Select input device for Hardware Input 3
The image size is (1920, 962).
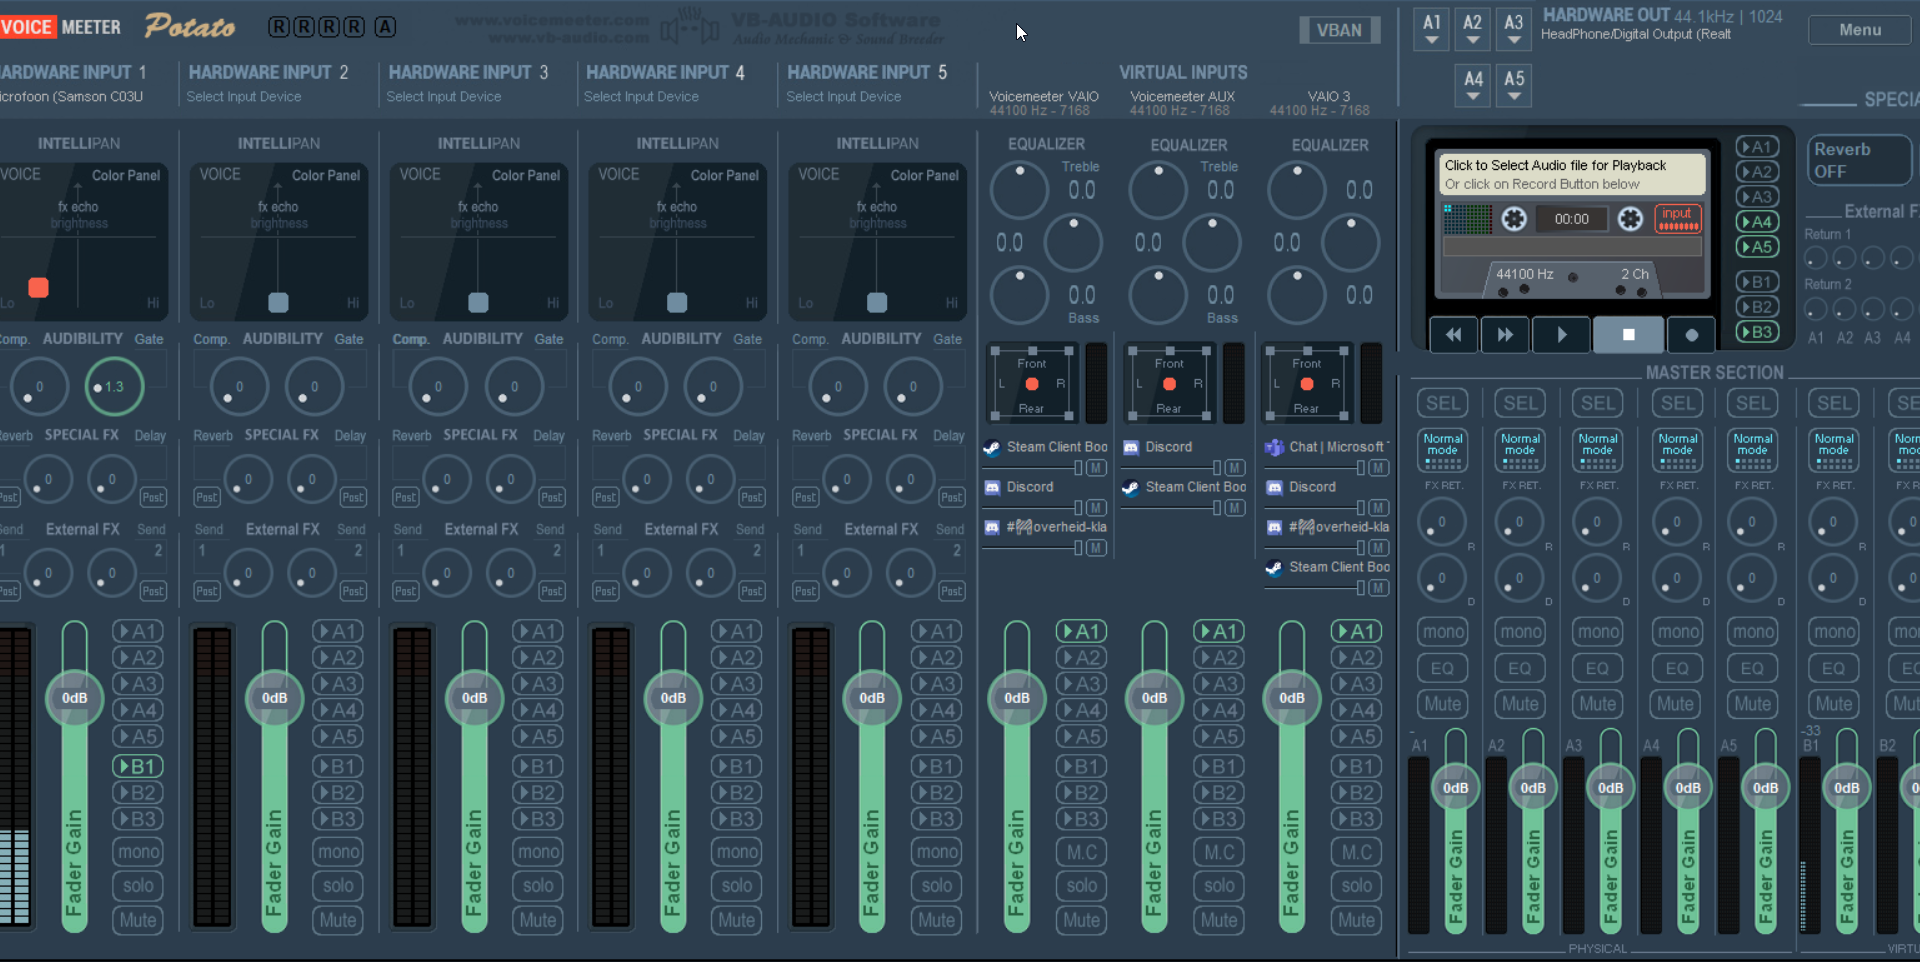(444, 97)
